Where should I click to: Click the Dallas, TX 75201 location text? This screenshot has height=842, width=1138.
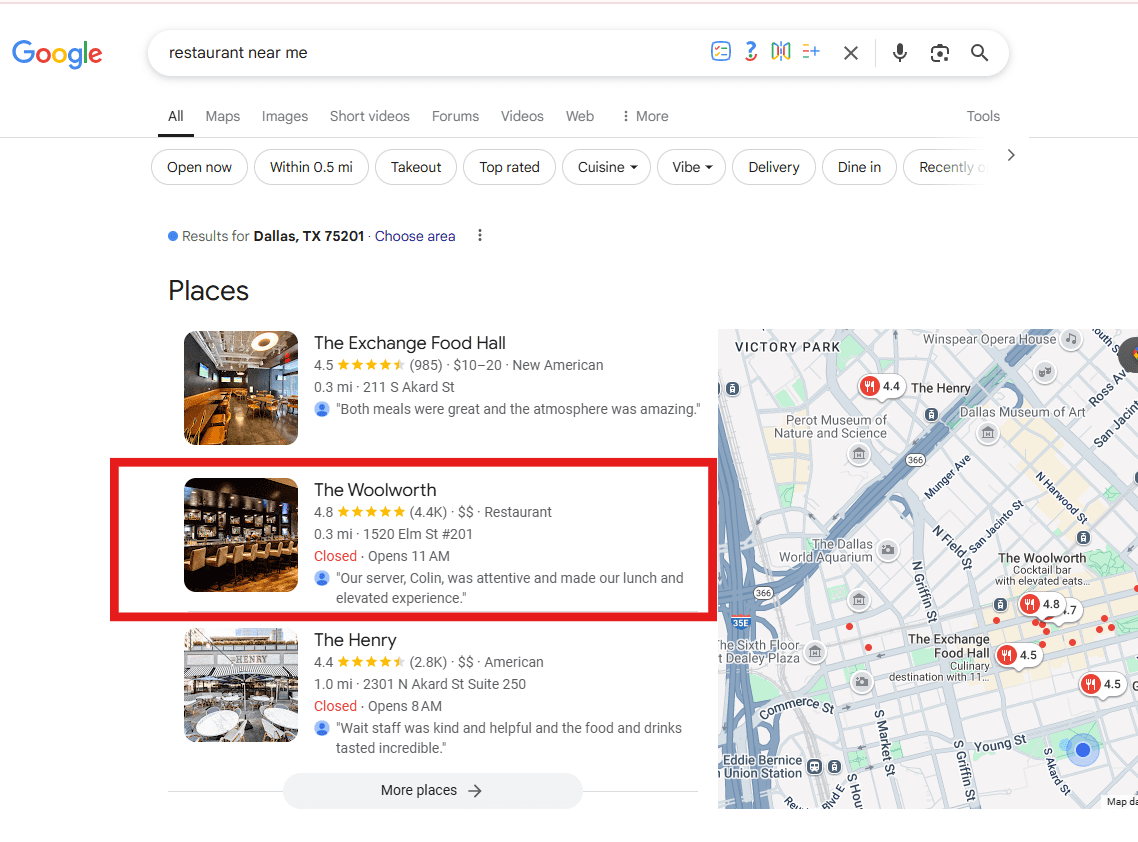308,236
